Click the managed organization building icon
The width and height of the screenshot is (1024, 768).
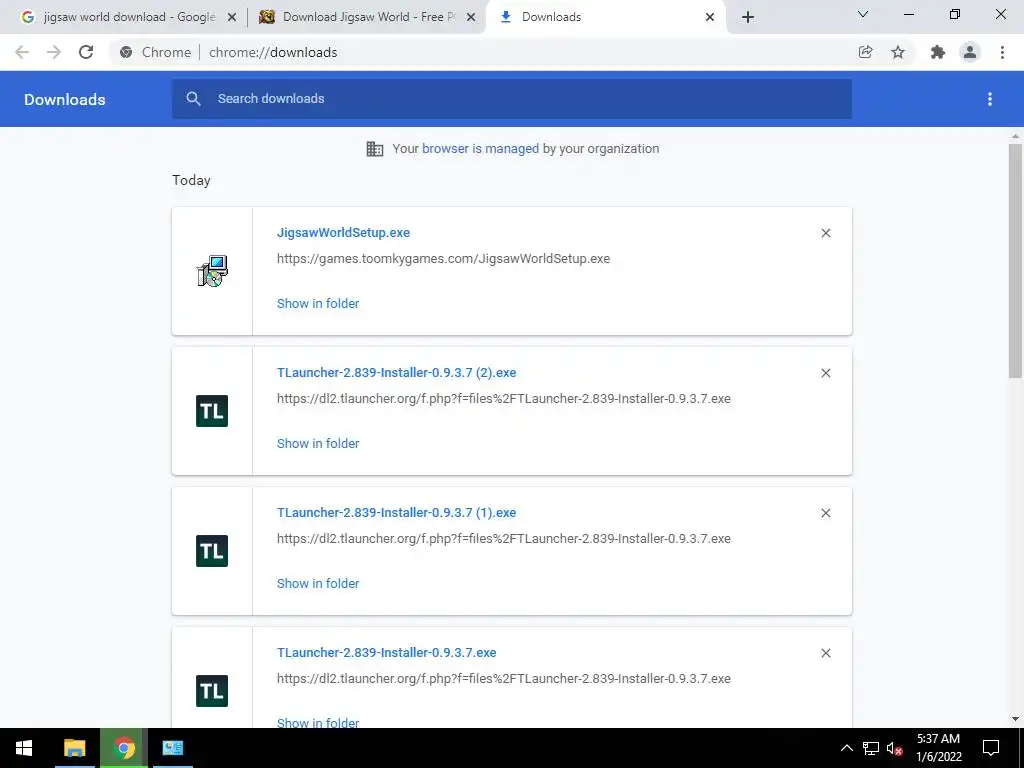coord(375,149)
